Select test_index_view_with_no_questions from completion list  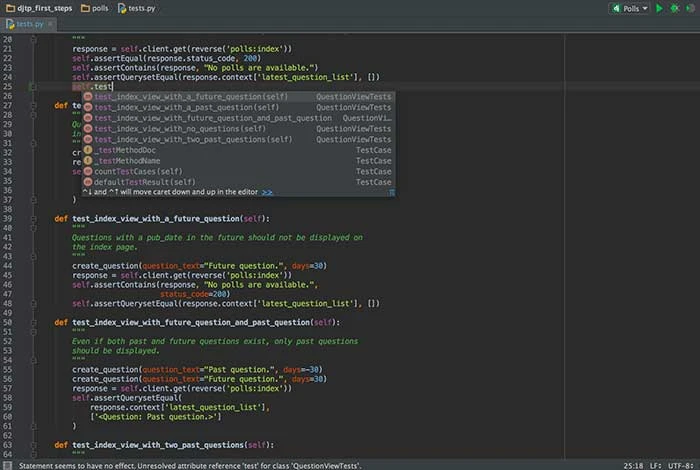(x=238, y=129)
